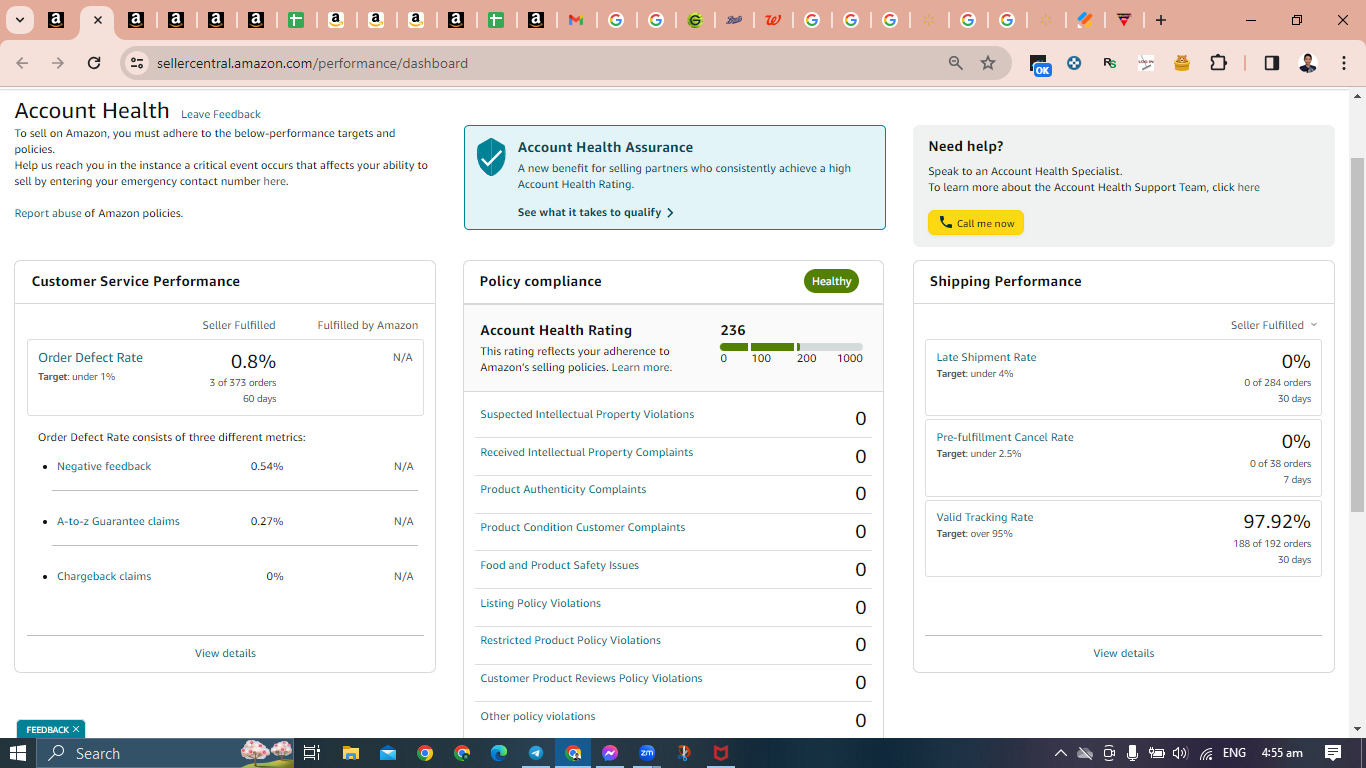Open Suspected Intellectual Property Violations
1366x768 pixels.
tap(587, 414)
